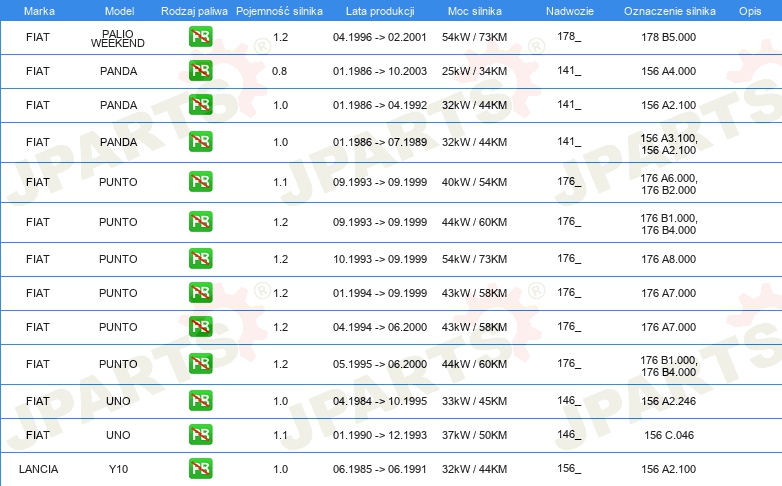This screenshot has width=782, height=486.
Task: Select engine code 156 A4.000
Action: pyautogui.click(x=668, y=71)
